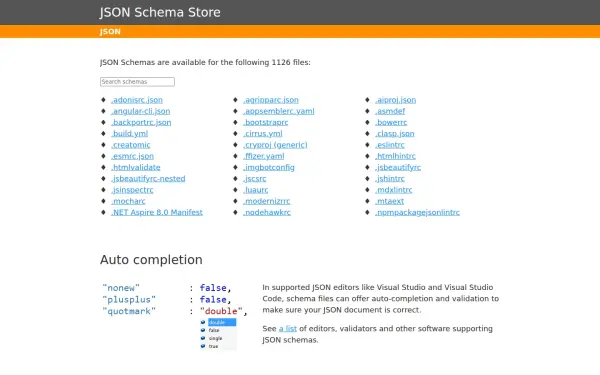The width and height of the screenshot is (600, 375).
Task: Open the .mtaext schema link
Action: [x=389, y=201]
